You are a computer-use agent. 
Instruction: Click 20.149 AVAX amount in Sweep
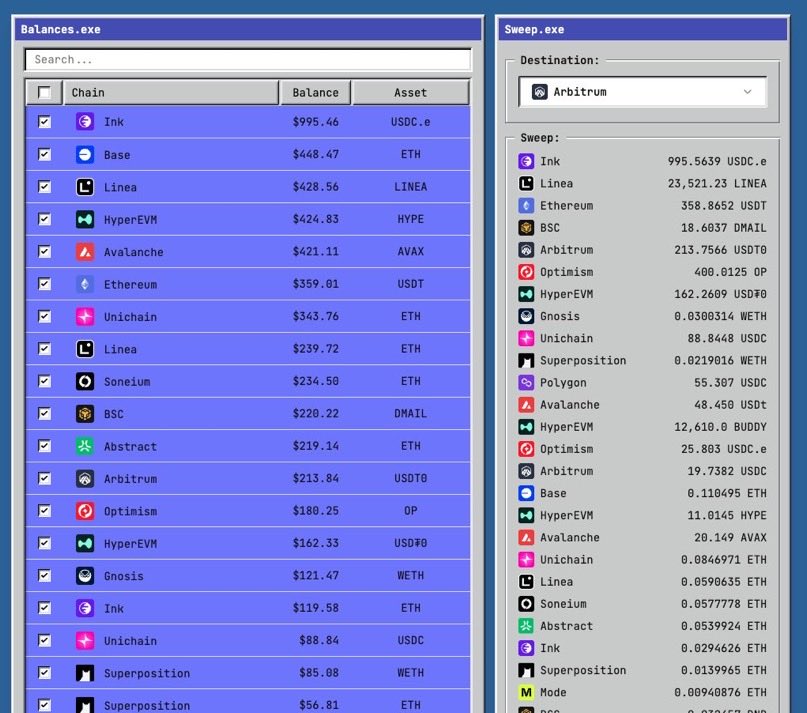pos(730,538)
